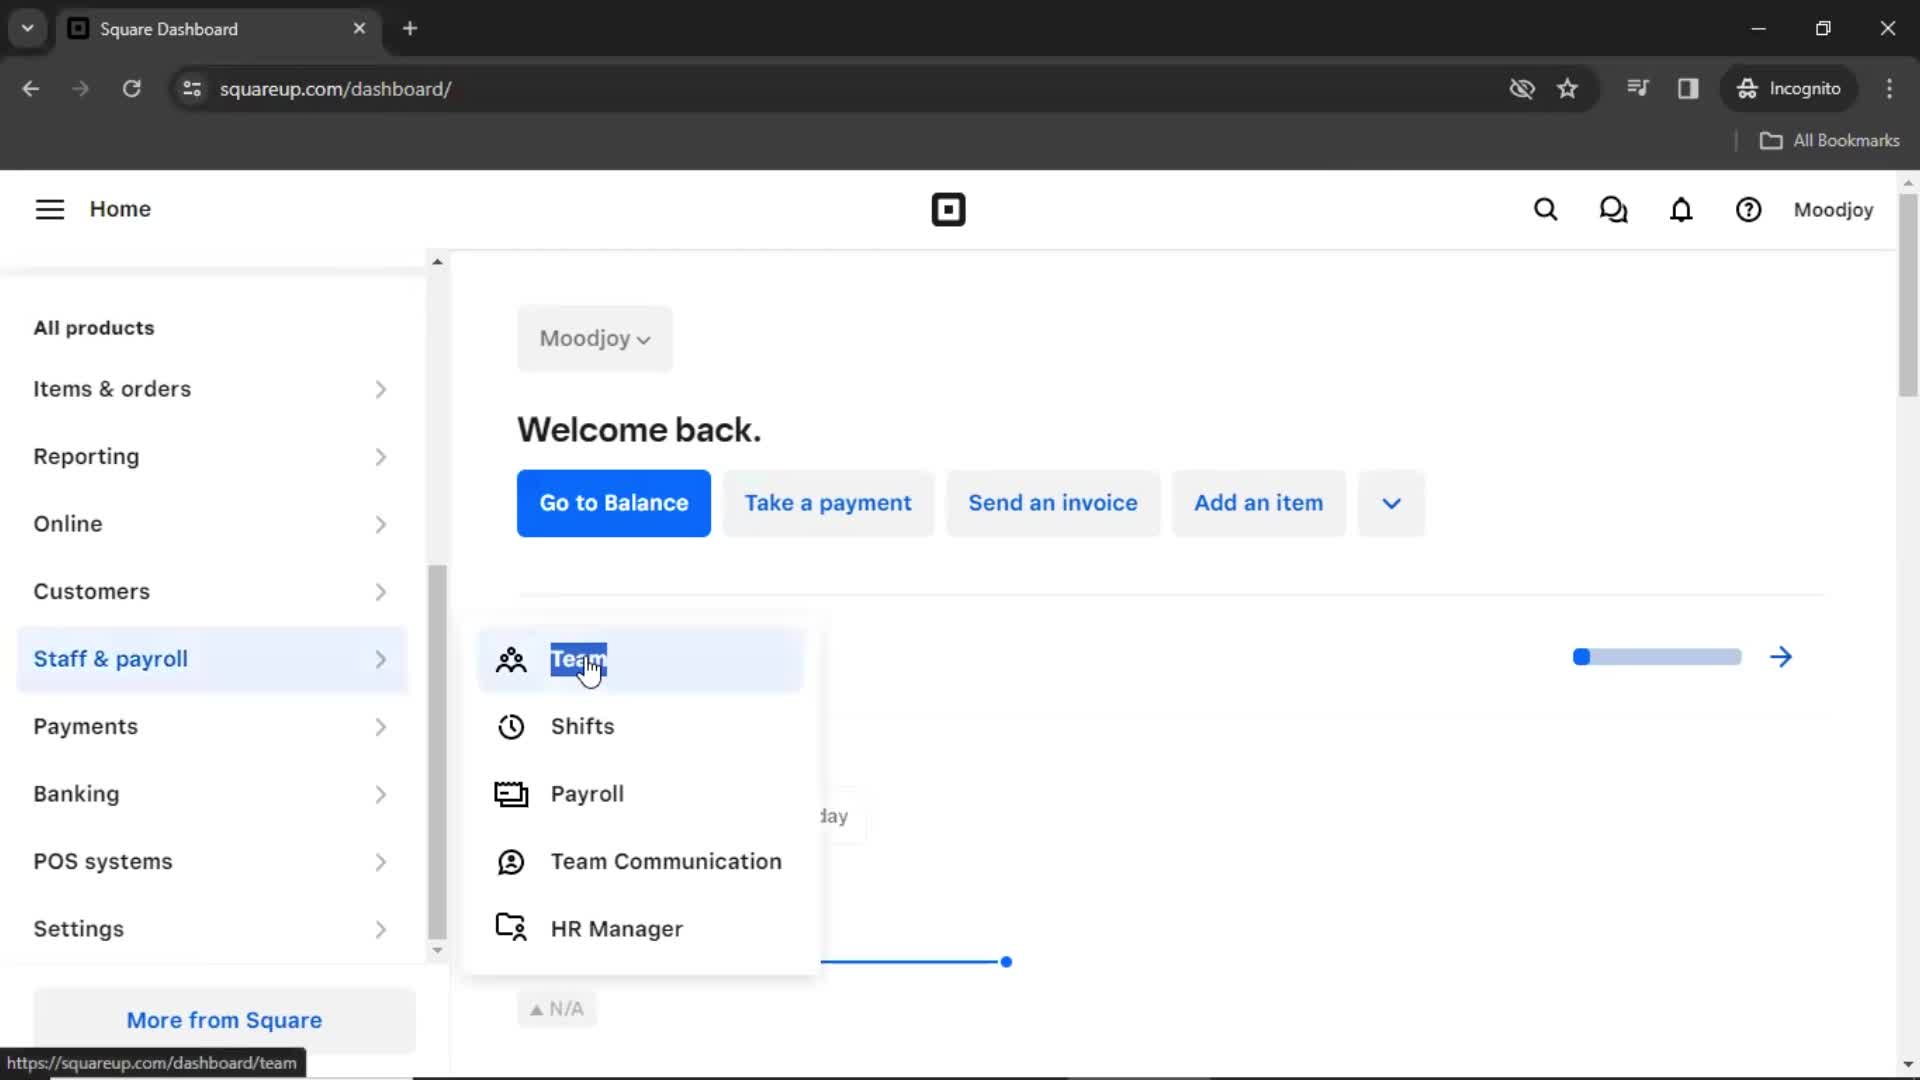The image size is (1920, 1080).
Task: Select HR Manager menu entry
Action: coord(641,929)
